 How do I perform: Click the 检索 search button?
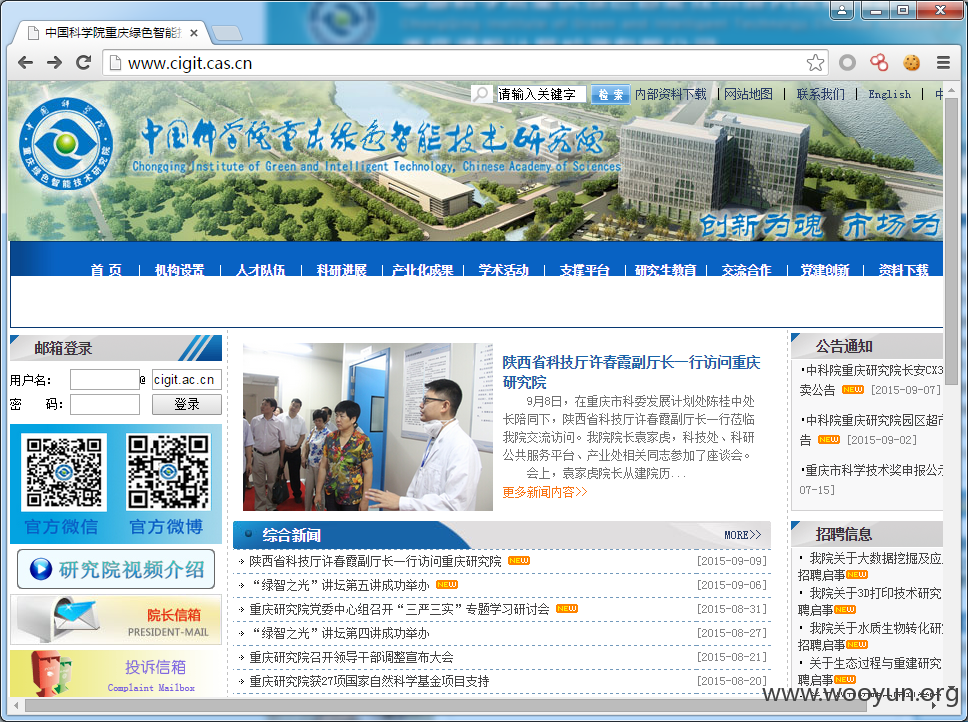point(610,94)
